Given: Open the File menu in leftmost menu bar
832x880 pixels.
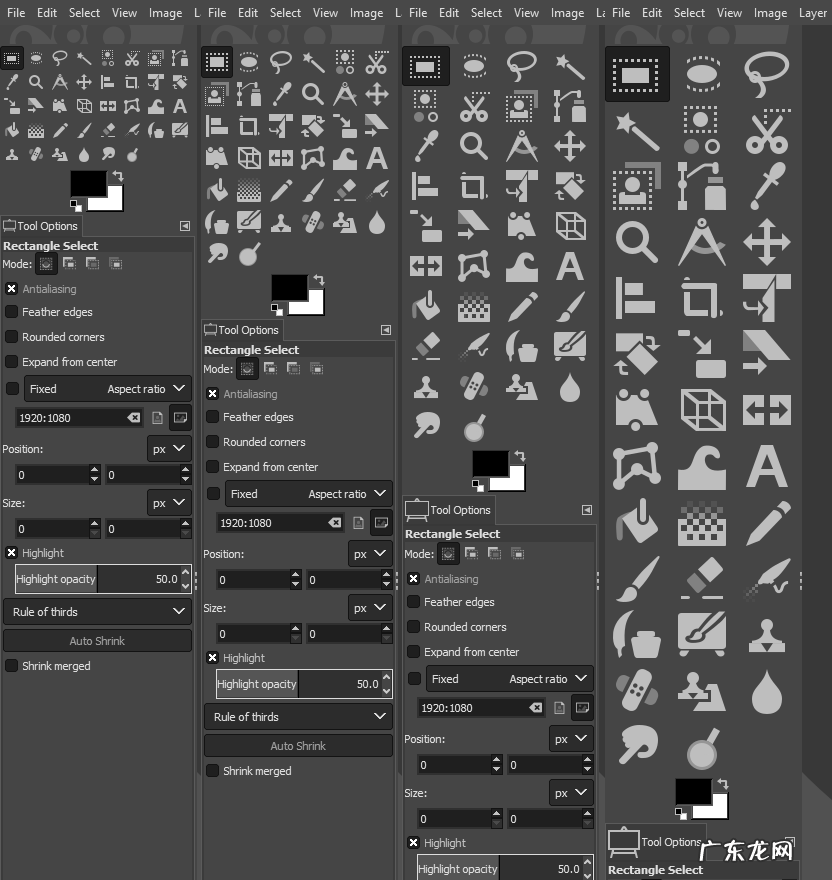Looking at the screenshot, I should tap(16, 13).
